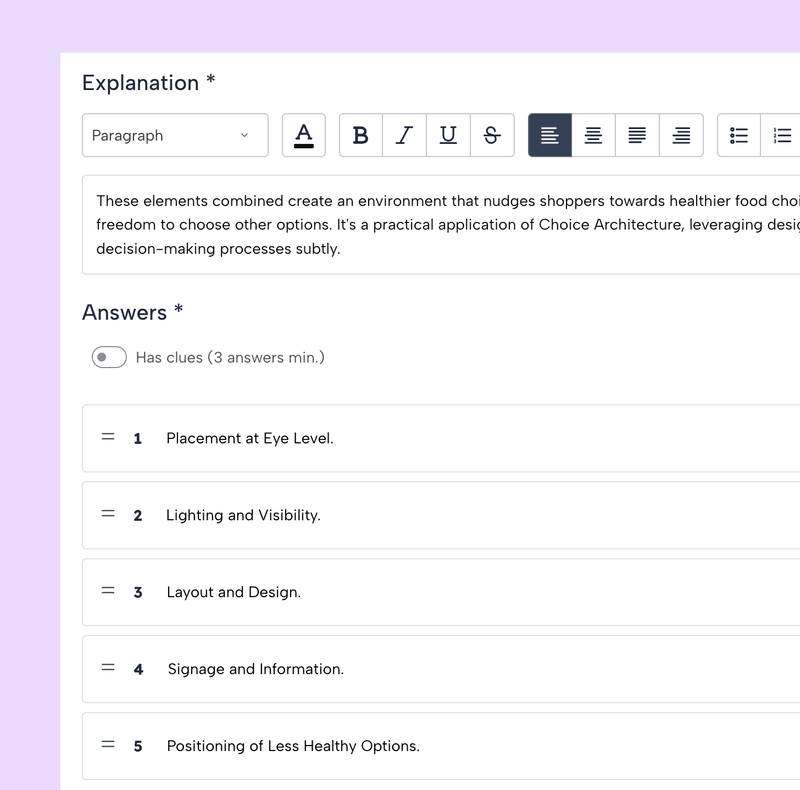Enable the Has clues toggle
The width and height of the screenshot is (800, 790).
109,357
